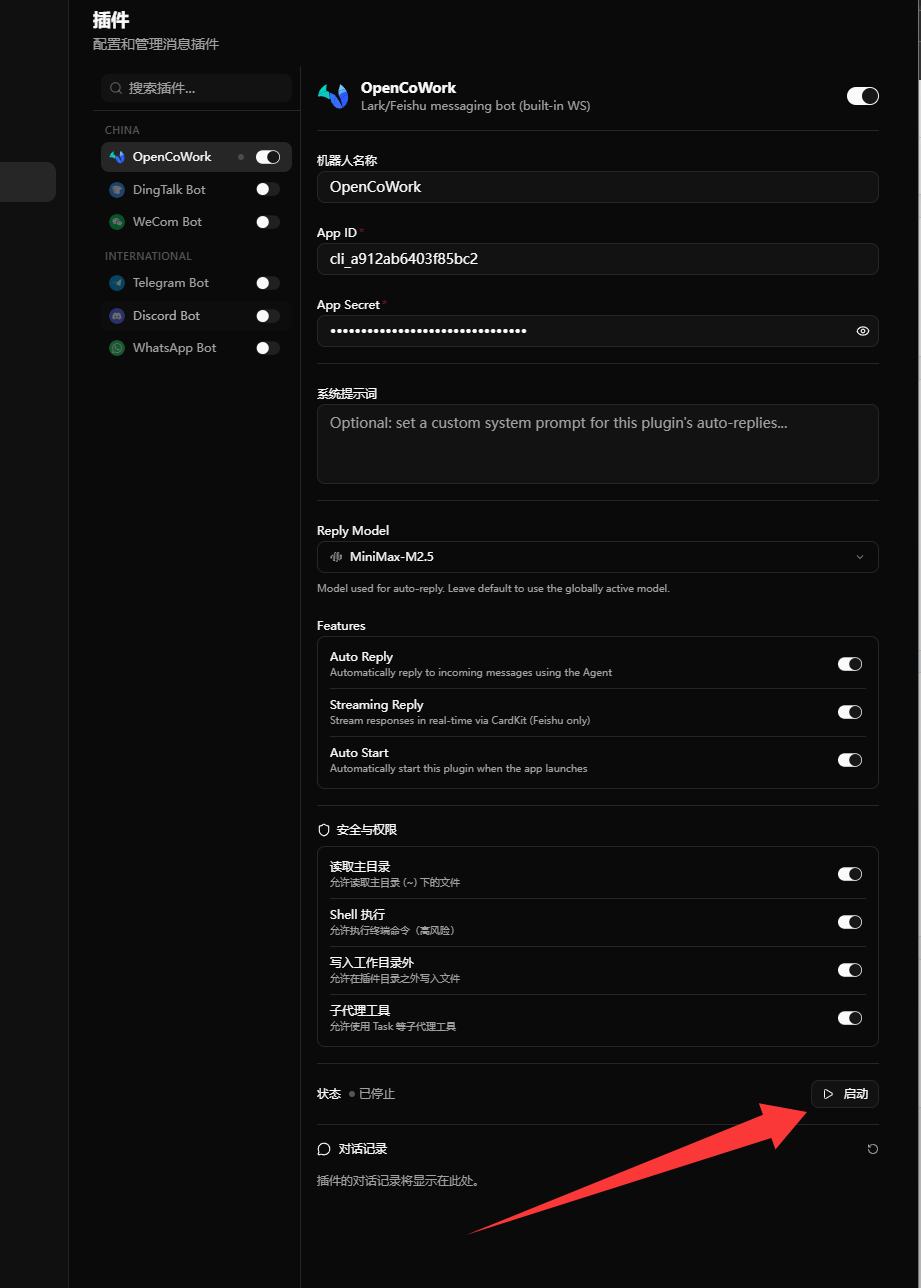Click the App ID input field
921x1288 pixels.
598,259
